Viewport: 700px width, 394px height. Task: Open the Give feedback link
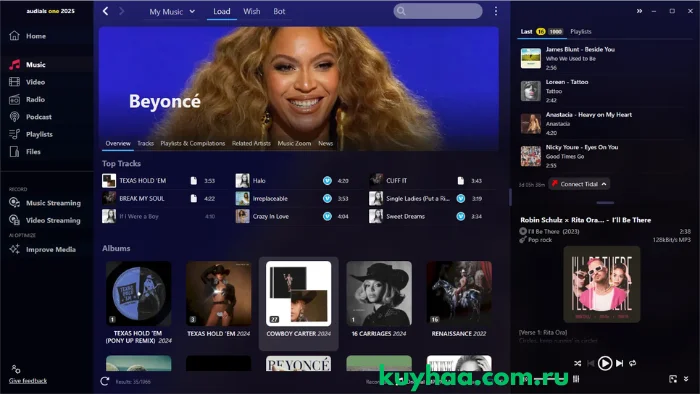click(x=28, y=381)
